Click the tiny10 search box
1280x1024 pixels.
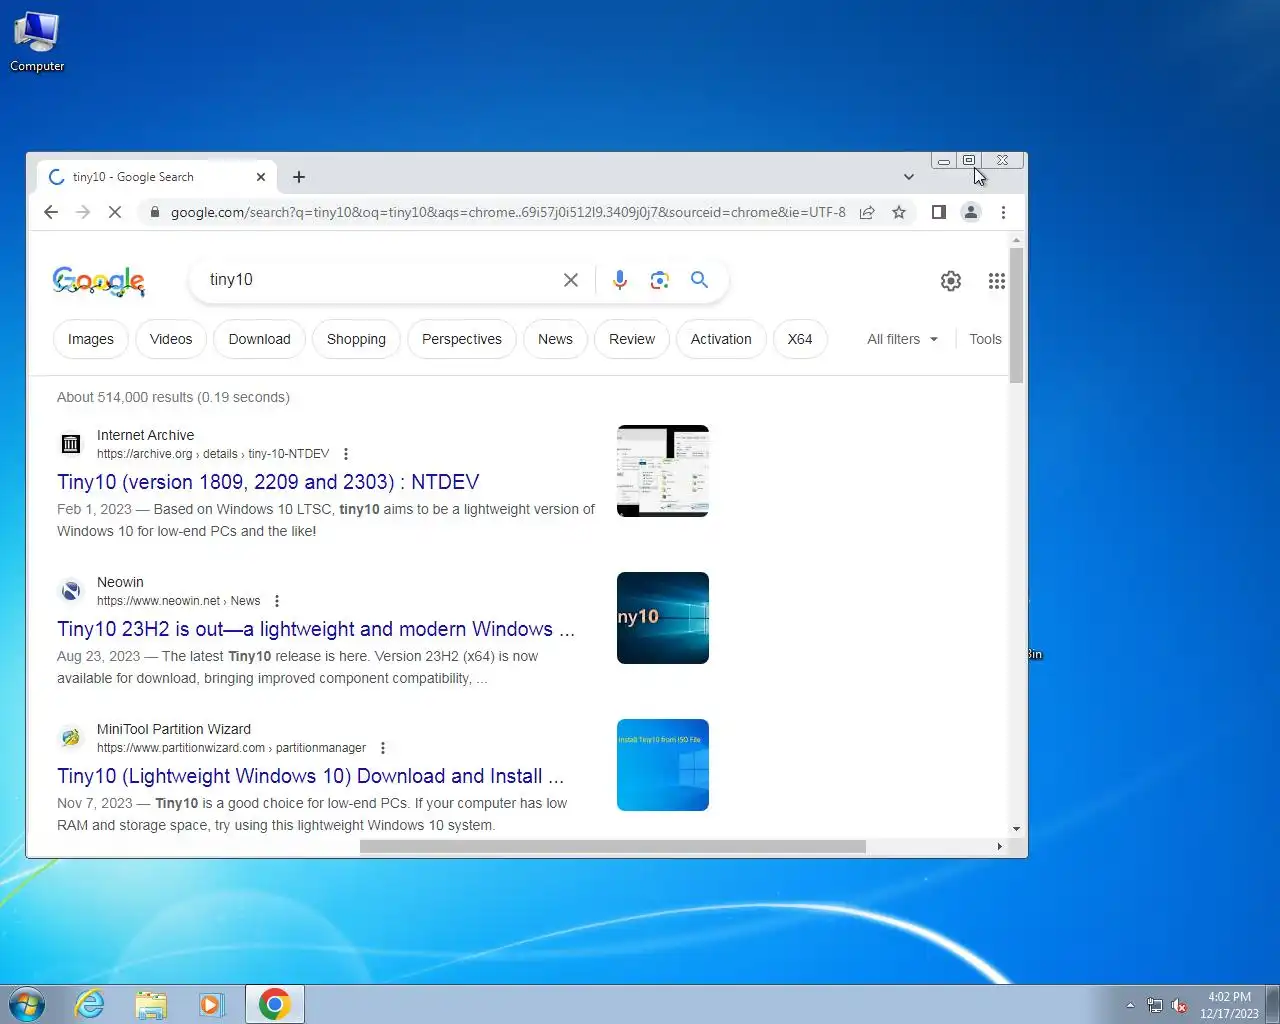(x=380, y=280)
